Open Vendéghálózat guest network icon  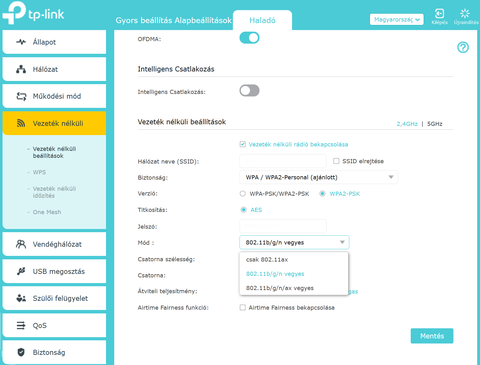[21, 244]
